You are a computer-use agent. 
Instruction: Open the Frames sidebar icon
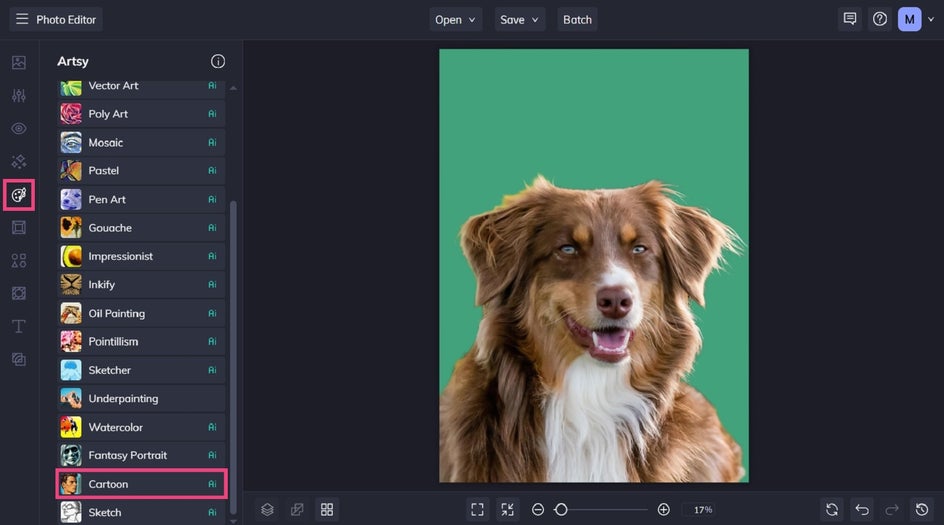19,228
